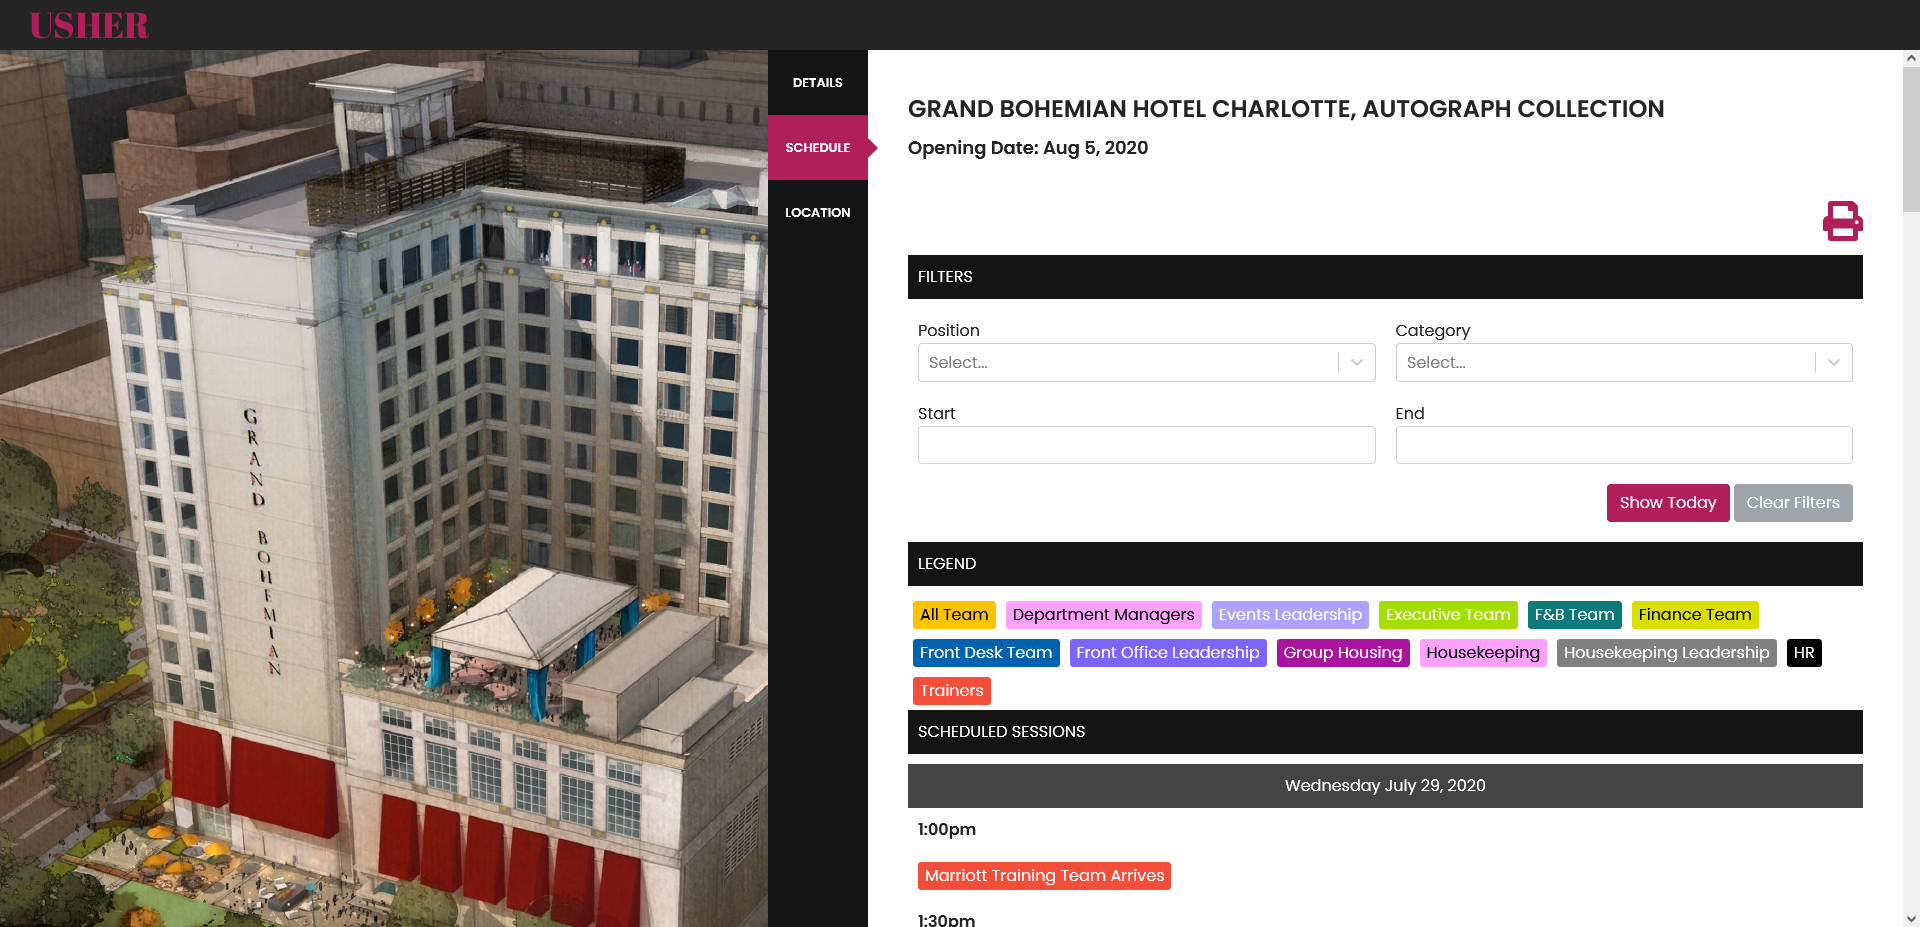The width and height of the screenshot is (1920, 927).
Task: Select the Schedule tab
Action: (817, 148)
